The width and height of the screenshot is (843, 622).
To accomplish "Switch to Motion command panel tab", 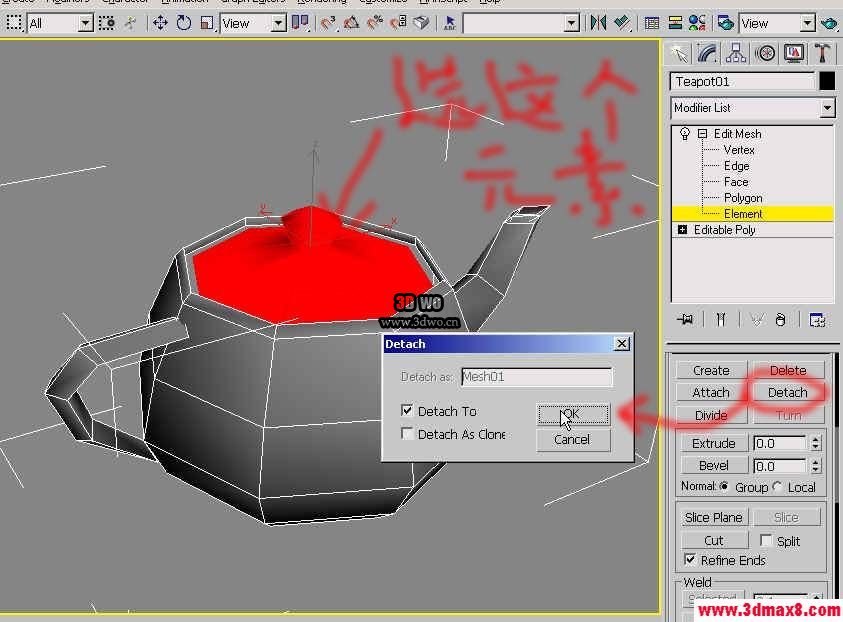I will click(765, 53).
